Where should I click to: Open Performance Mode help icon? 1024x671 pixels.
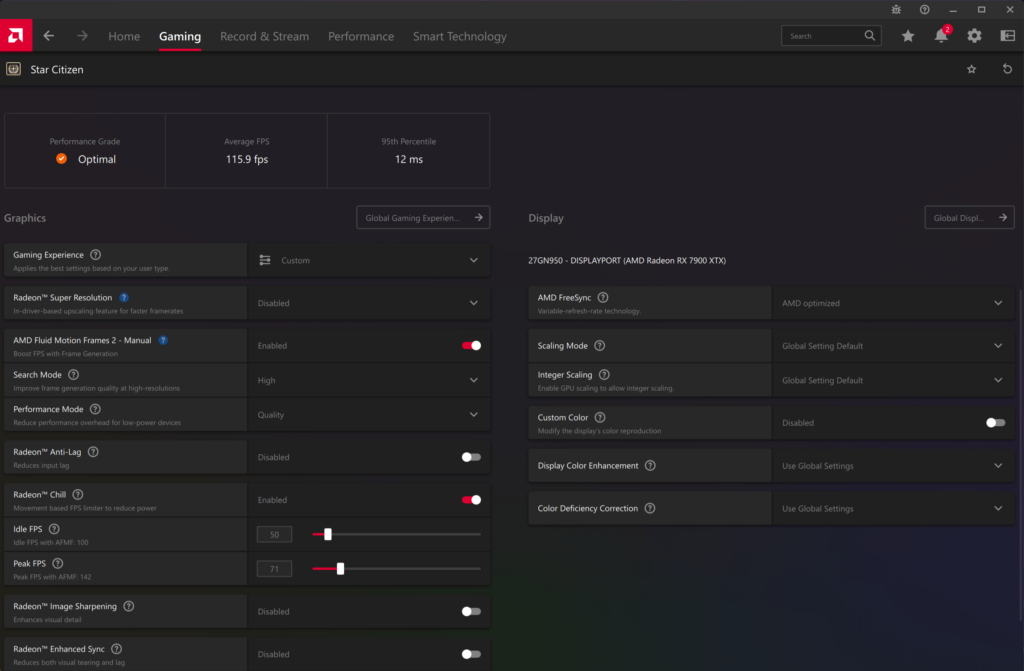95,409
